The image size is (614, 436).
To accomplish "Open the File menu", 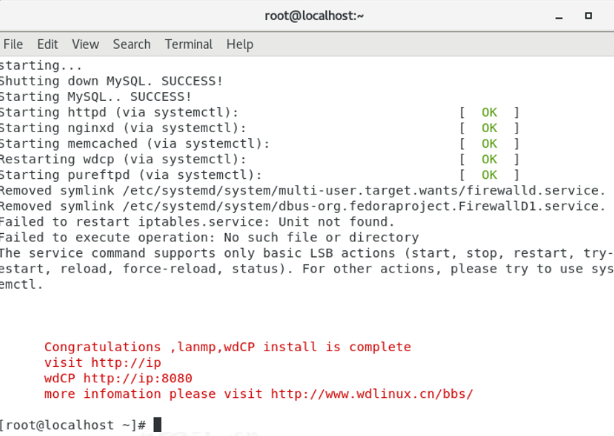I will [13, 44].
